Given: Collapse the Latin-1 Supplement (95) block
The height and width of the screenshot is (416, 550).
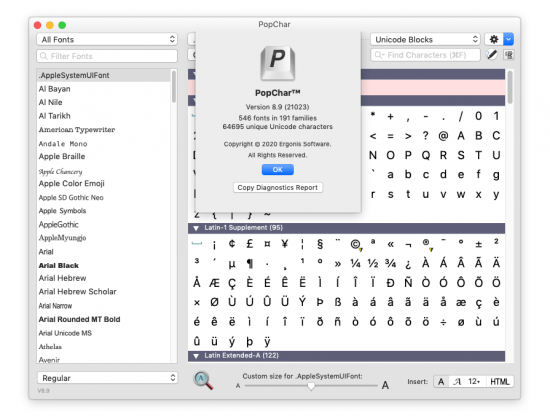Looking at the screenshot, I should coord(196,228).
